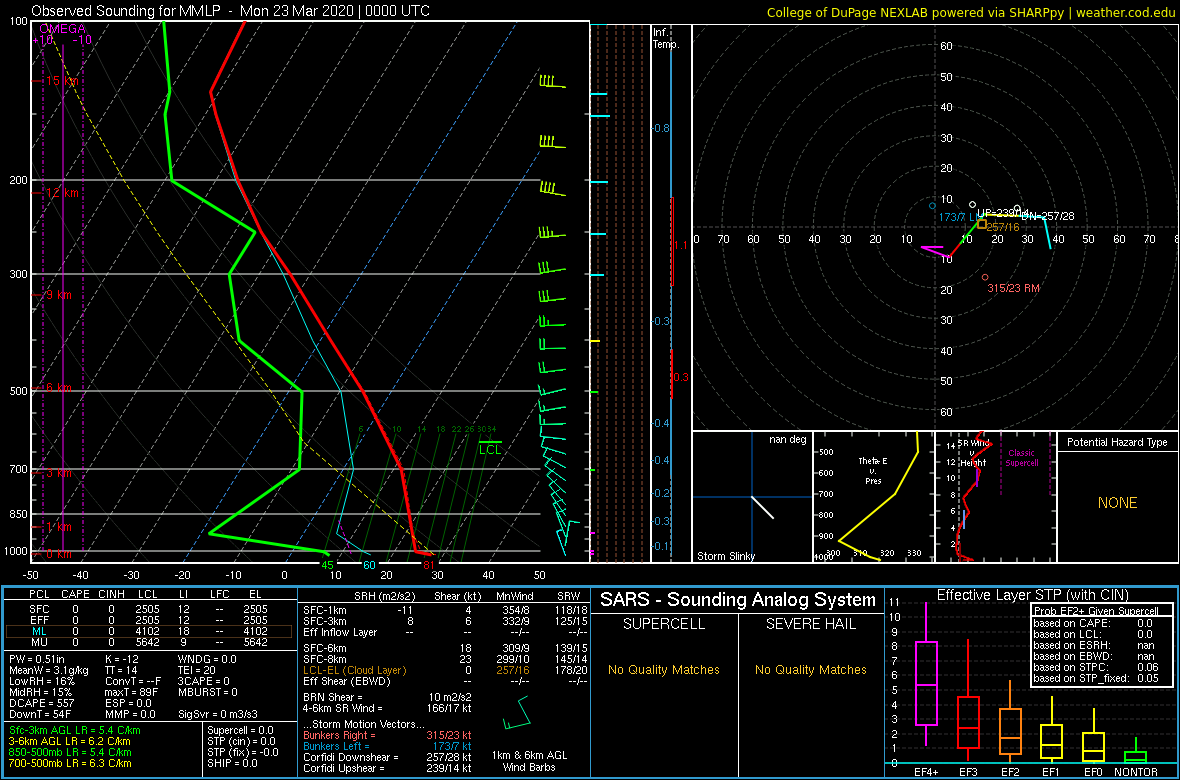Screen dimensions: 1180x780
Task: Click the 'LCL-EL (Cloud Layer)' row label
Action: tap(354, 670)
